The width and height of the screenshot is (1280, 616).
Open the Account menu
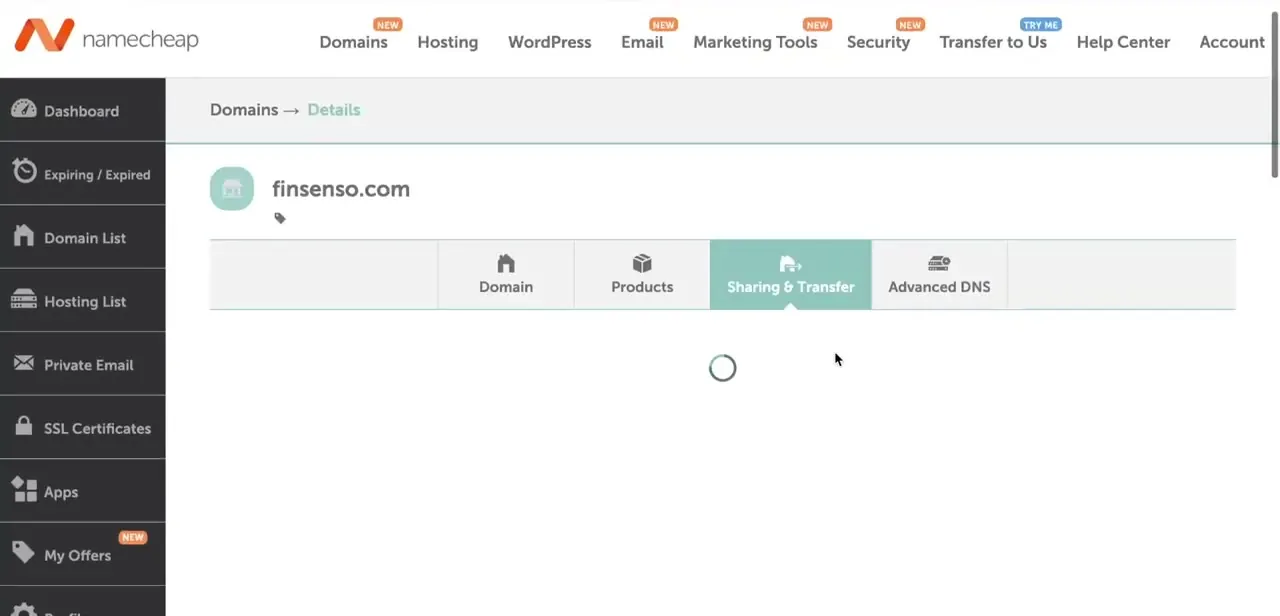click(x=1232, y=42)
